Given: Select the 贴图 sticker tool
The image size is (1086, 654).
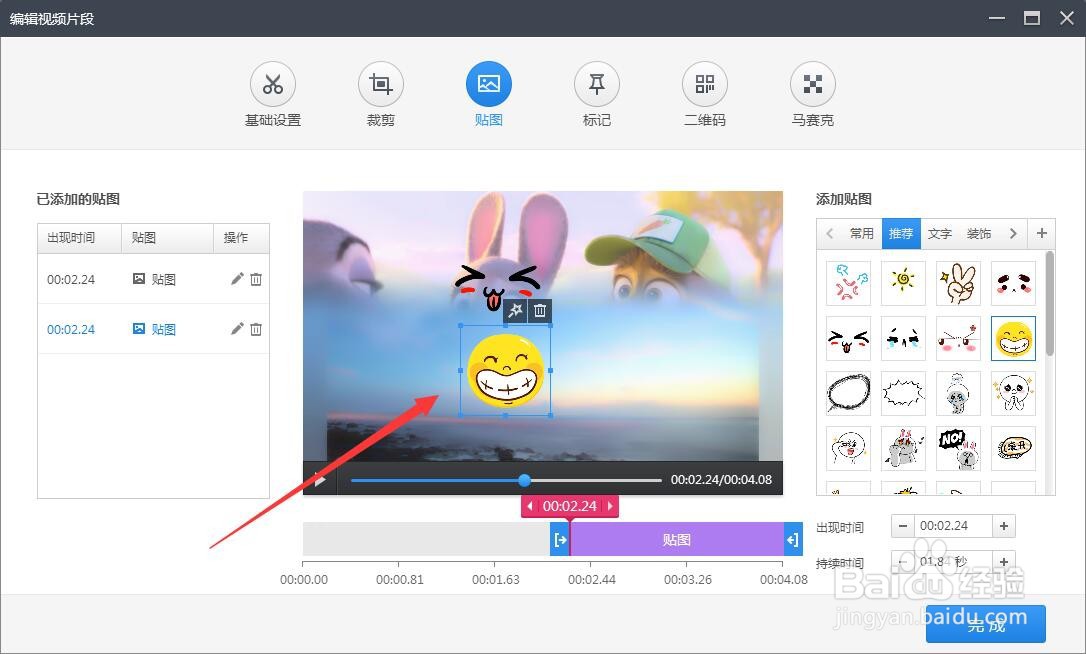Looking at the screenshot, I should tap(489, 85).
